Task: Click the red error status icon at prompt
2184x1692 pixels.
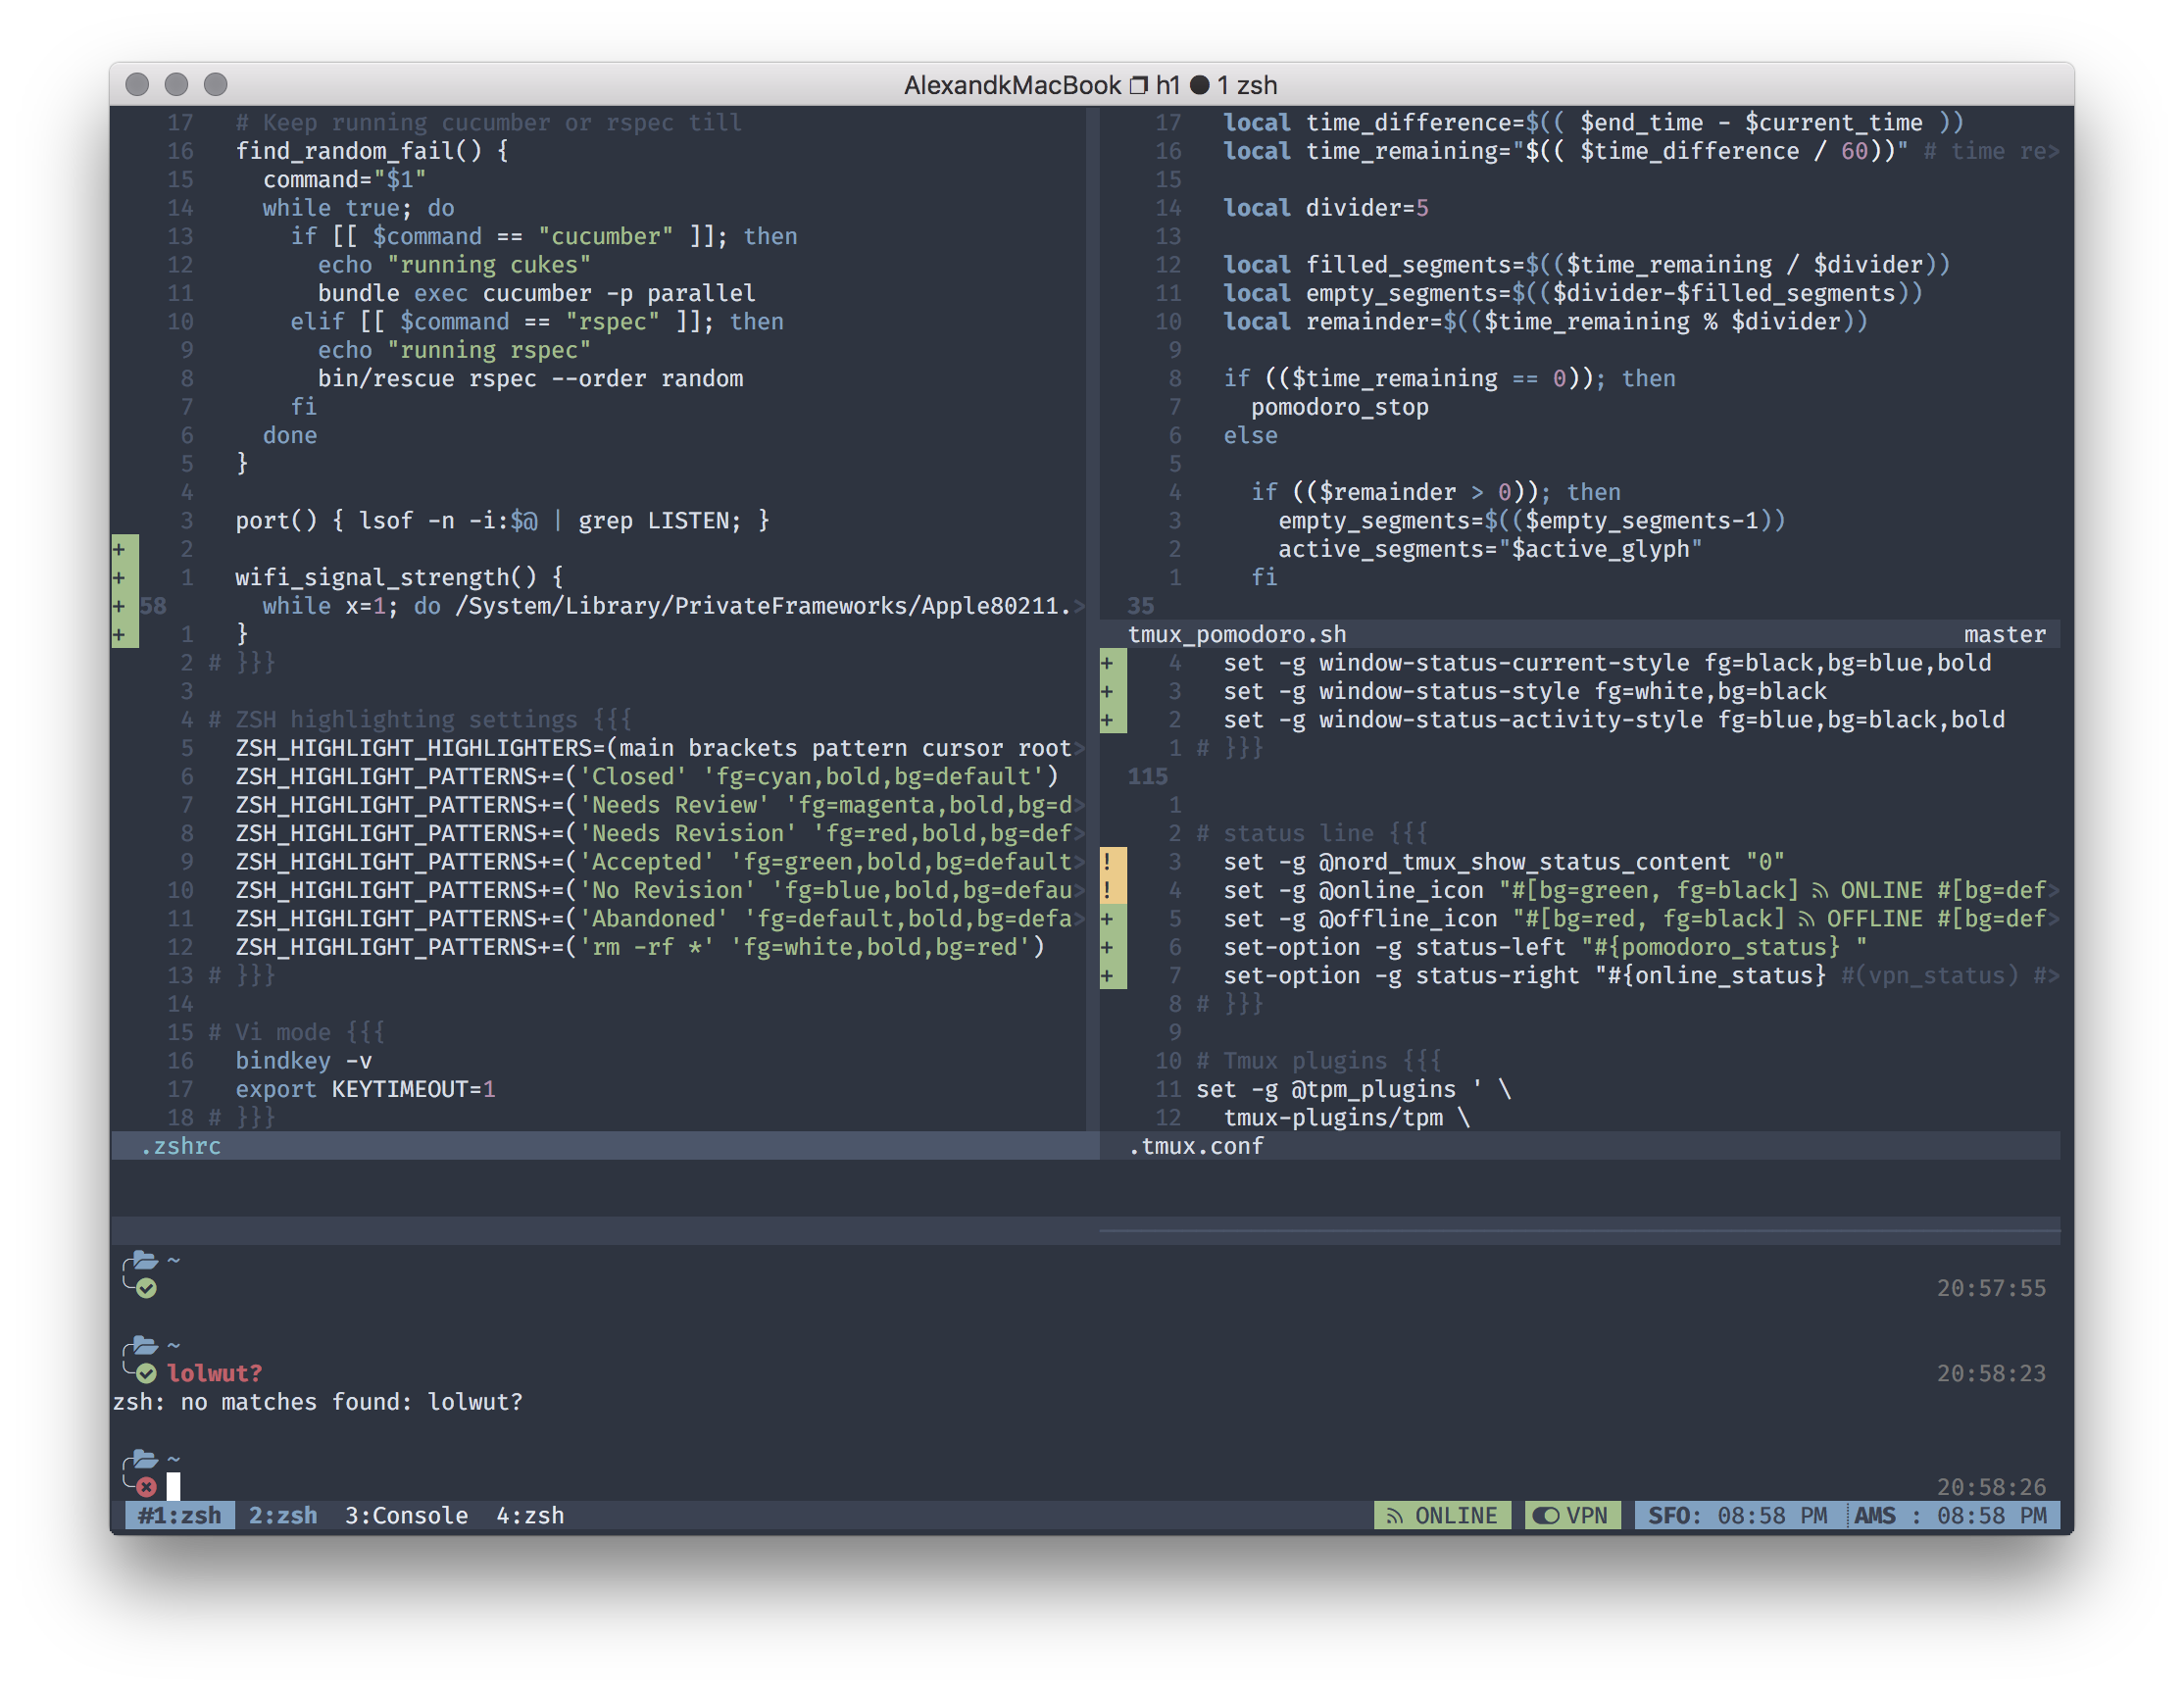Action: click(146, 1487)
